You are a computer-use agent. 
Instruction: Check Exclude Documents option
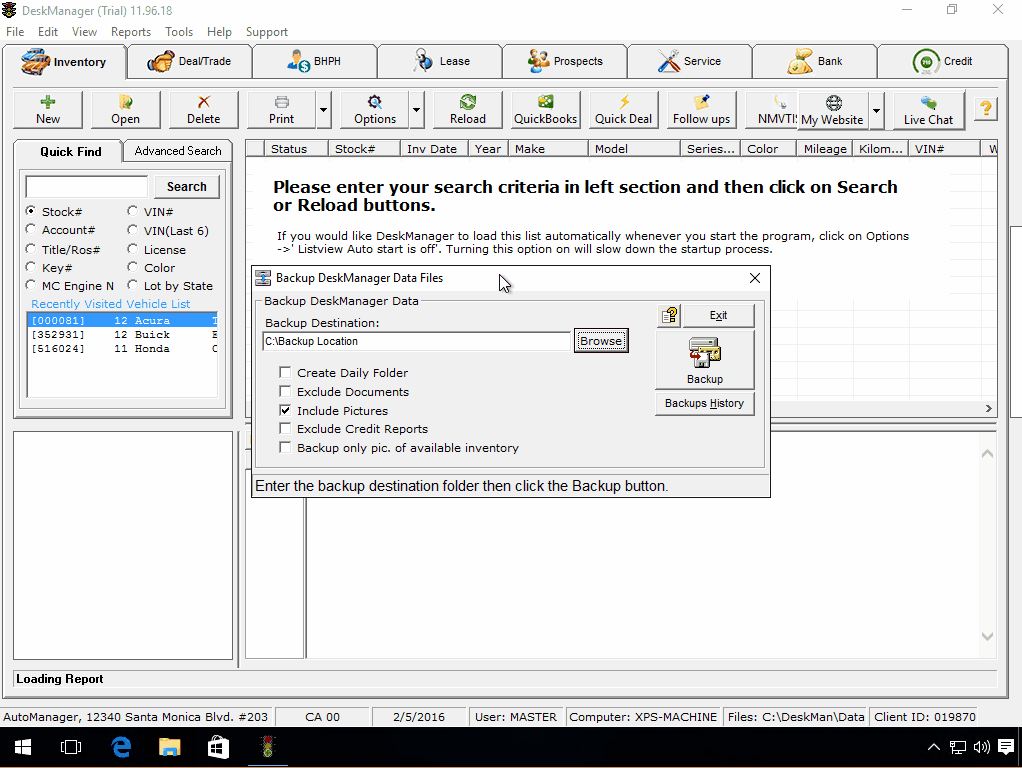tap(285, 391)
